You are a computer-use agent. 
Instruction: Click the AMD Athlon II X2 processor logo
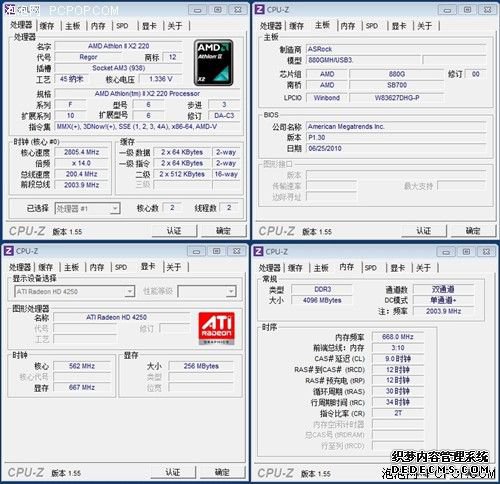coord(213,62)
